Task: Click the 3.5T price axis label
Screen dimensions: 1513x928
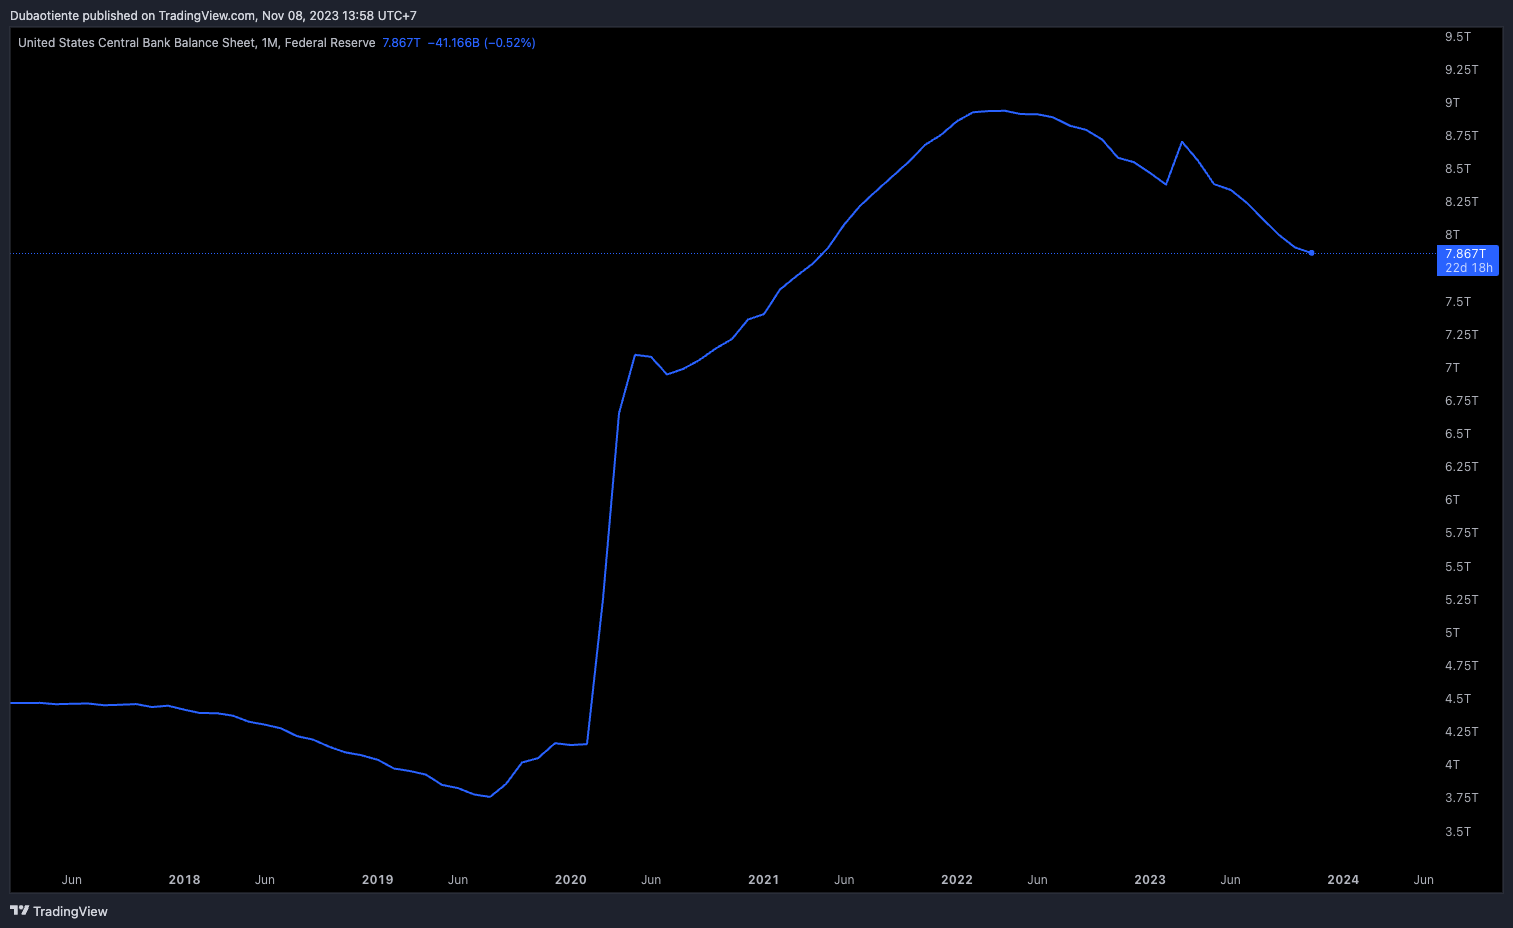Action: point(1457,832)
